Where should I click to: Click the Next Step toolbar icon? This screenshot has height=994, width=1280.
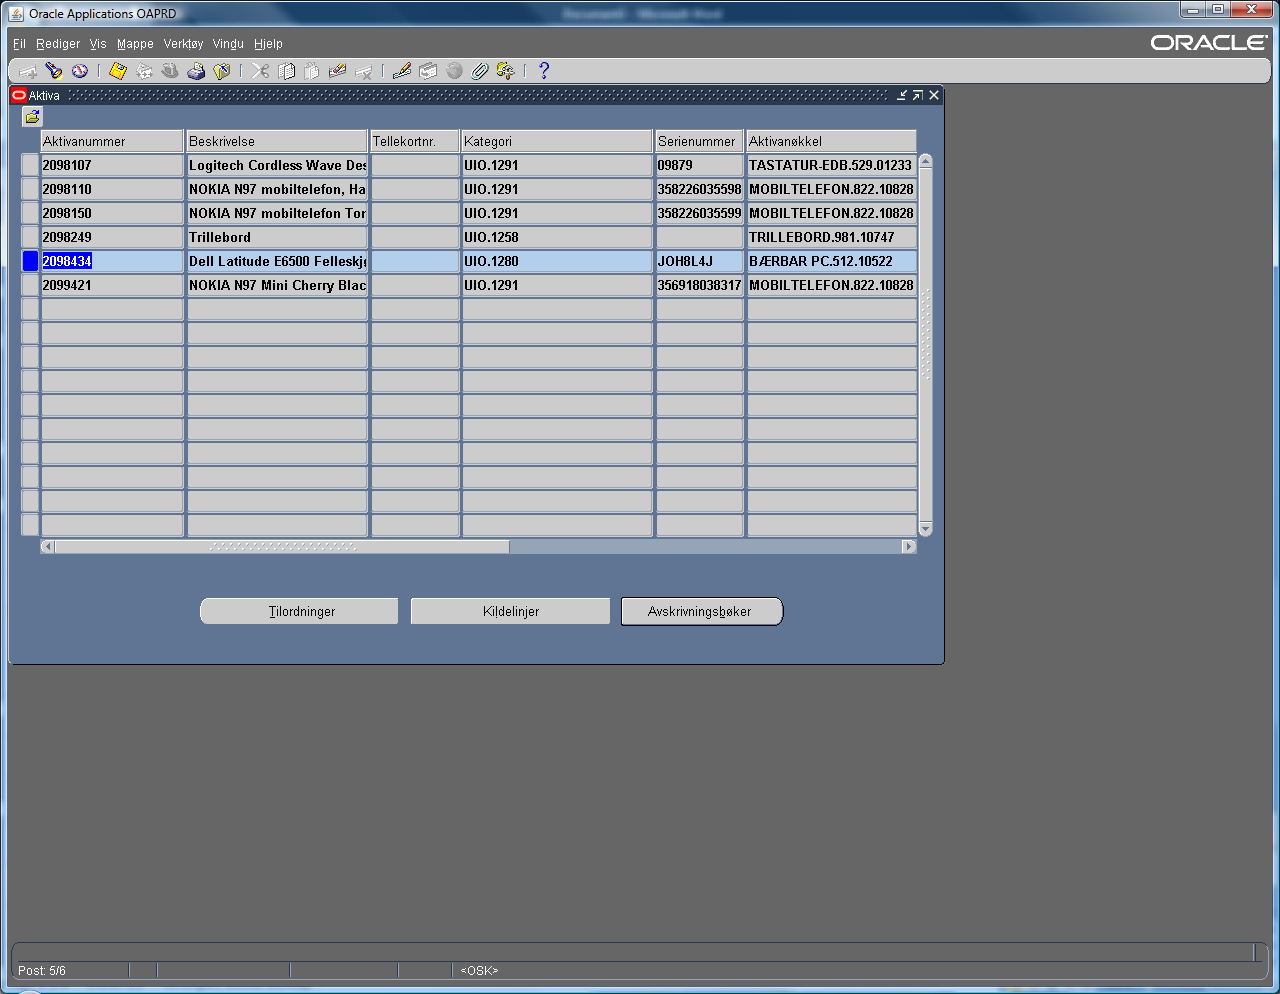click(144, 71)
